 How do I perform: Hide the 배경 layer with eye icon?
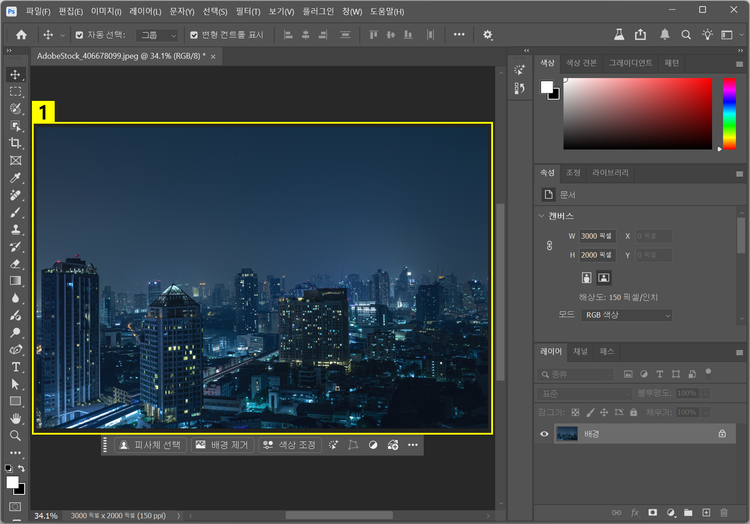[545, 434]
